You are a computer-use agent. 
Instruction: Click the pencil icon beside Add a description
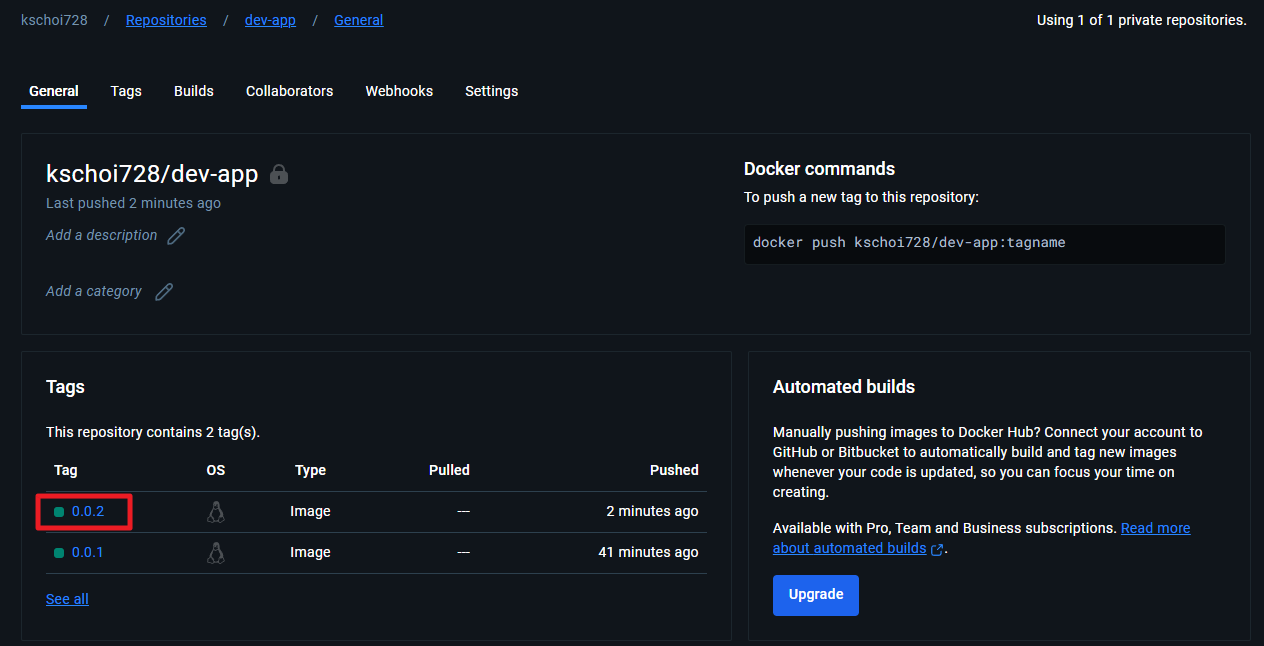176,236
